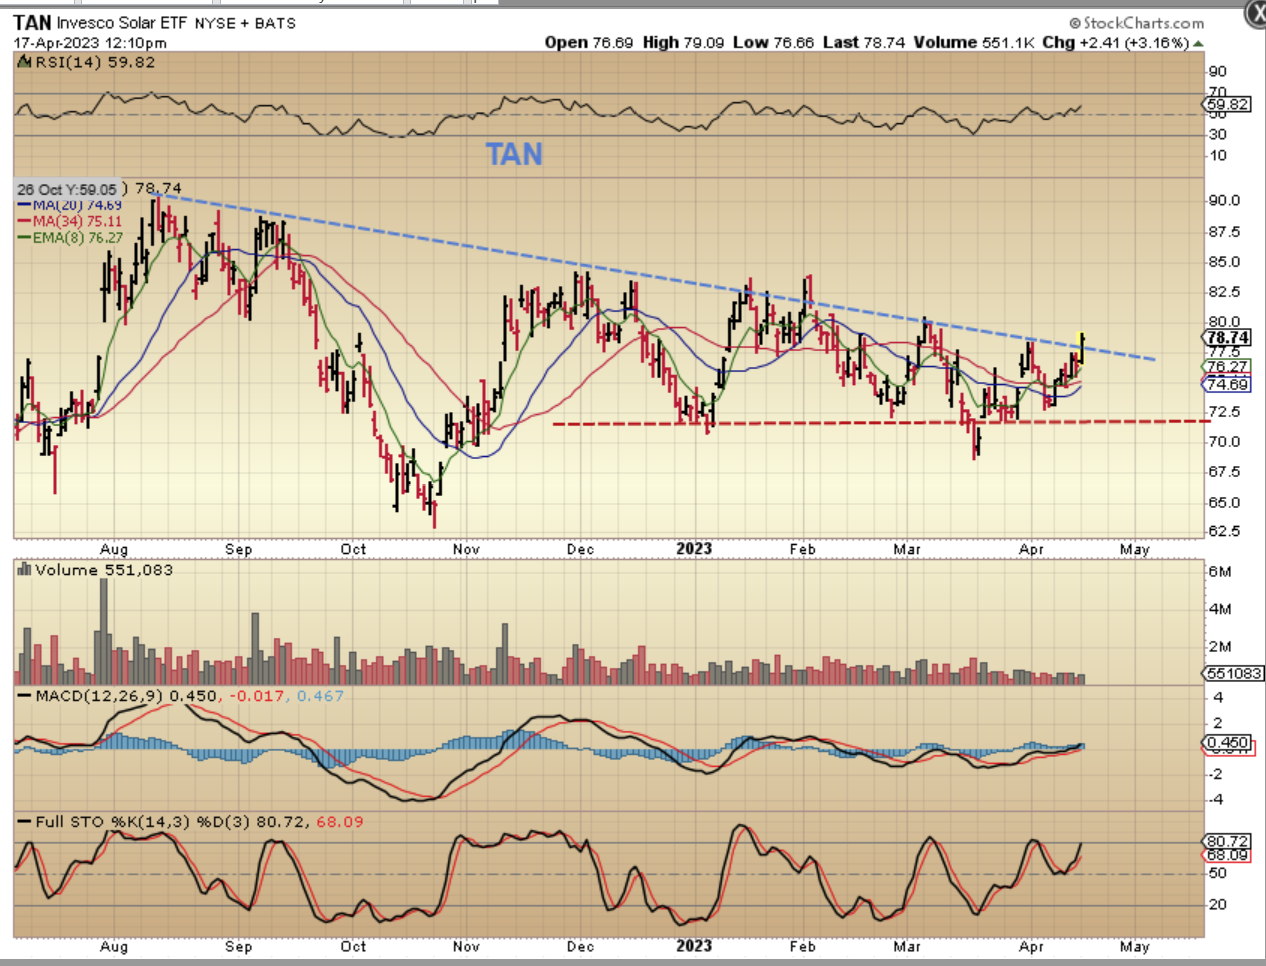Click the red boxed 68.09 stochastic axis value

coord(1227,855)
